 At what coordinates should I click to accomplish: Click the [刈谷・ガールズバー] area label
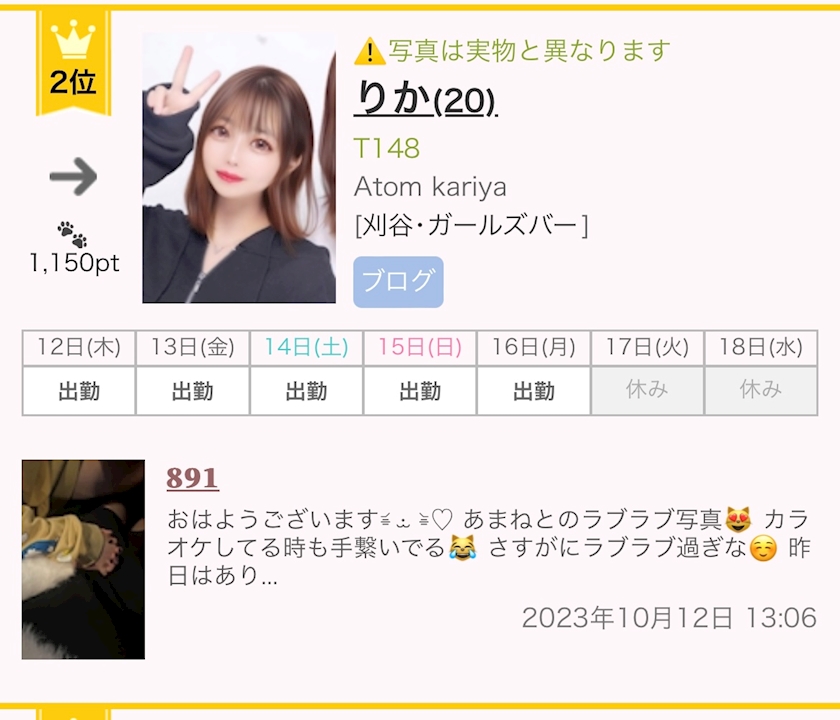[471, 225]
